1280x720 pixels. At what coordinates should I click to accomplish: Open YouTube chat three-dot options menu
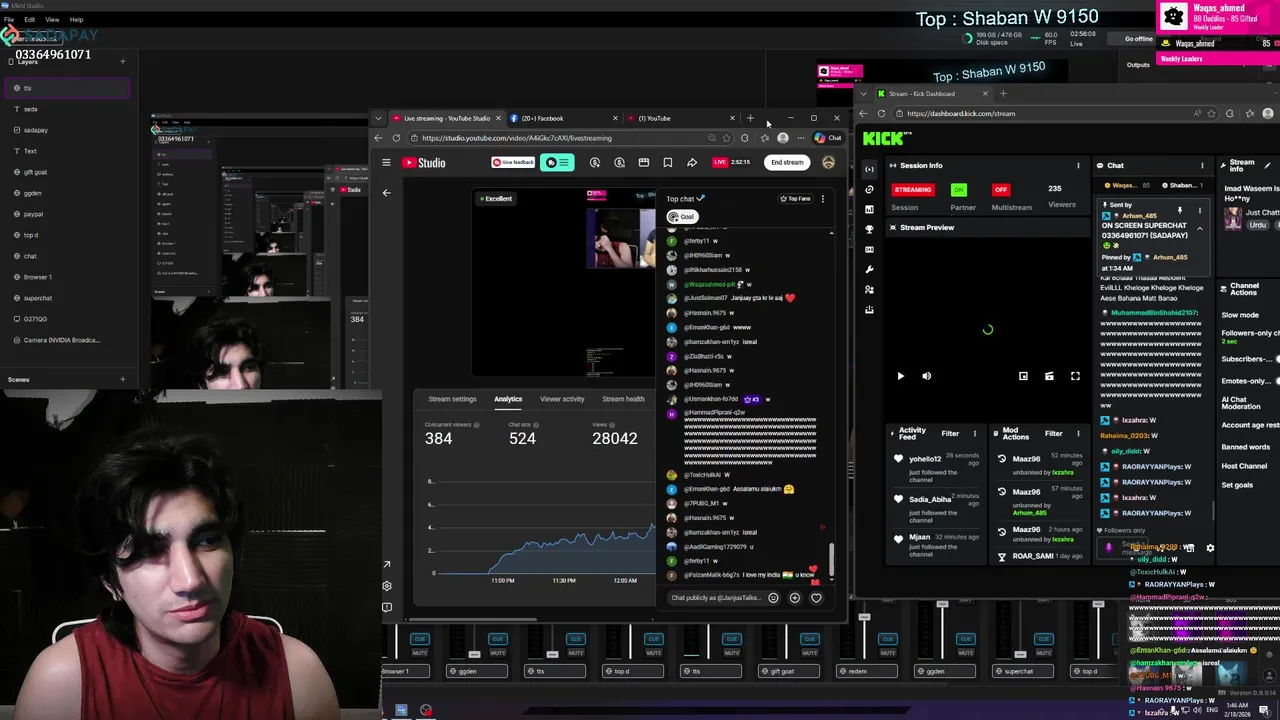(823, 198)
